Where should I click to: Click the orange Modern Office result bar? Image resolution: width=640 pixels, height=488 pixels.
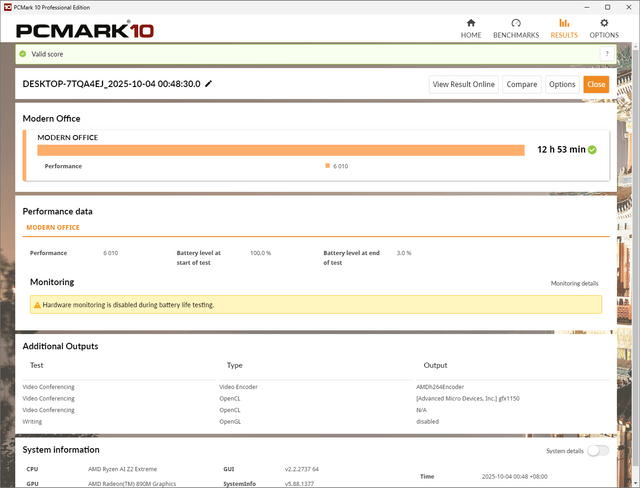[x=281, y=150]
